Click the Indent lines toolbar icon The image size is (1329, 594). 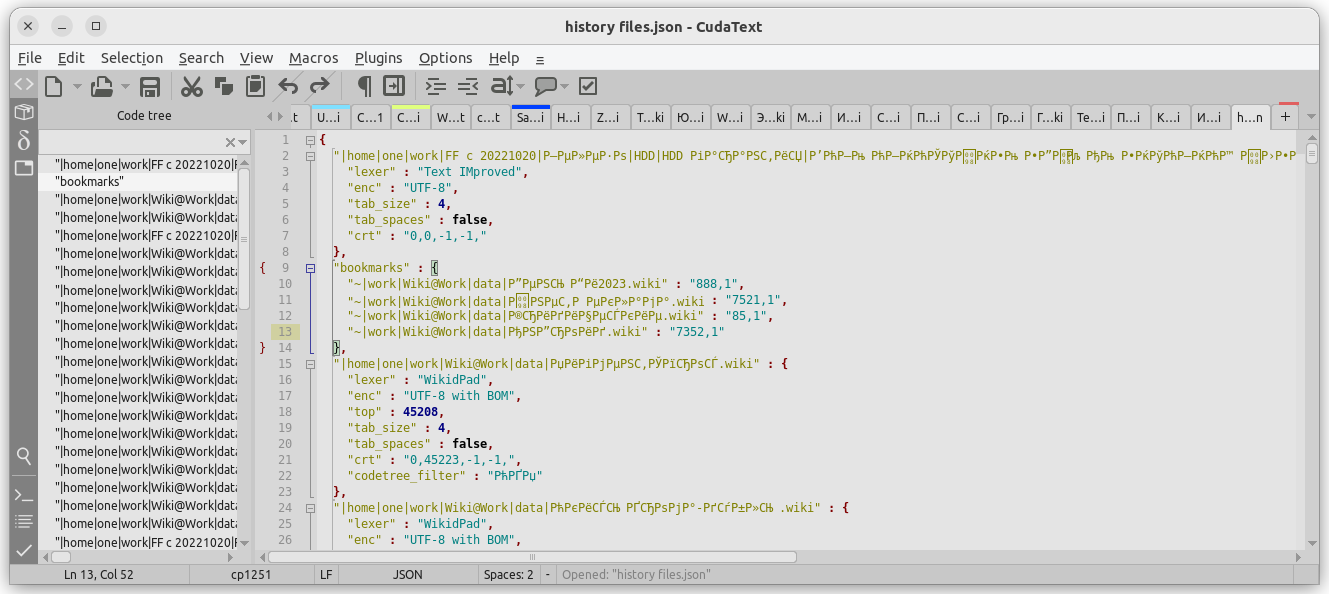[435, 87]
